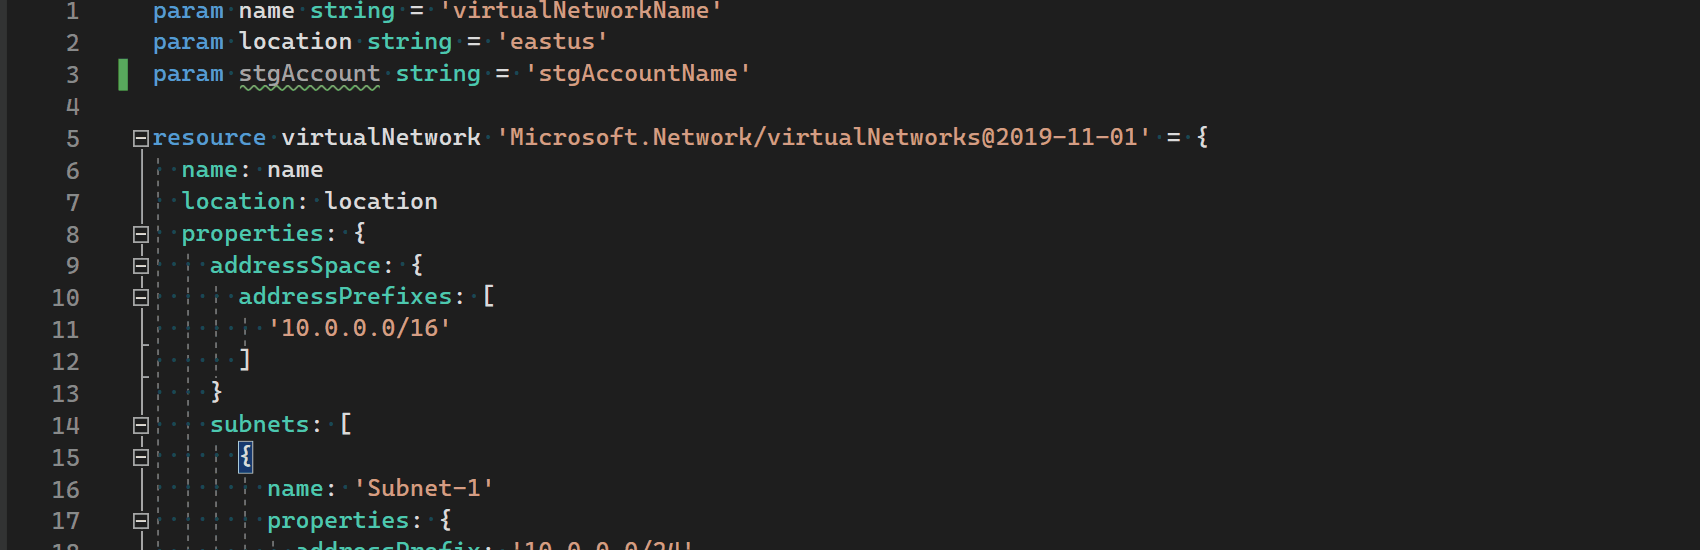Screen dimensions: 1700x550
Task: Click the '10.0.0.0/16' address prefix
Action: click(359, 328)
